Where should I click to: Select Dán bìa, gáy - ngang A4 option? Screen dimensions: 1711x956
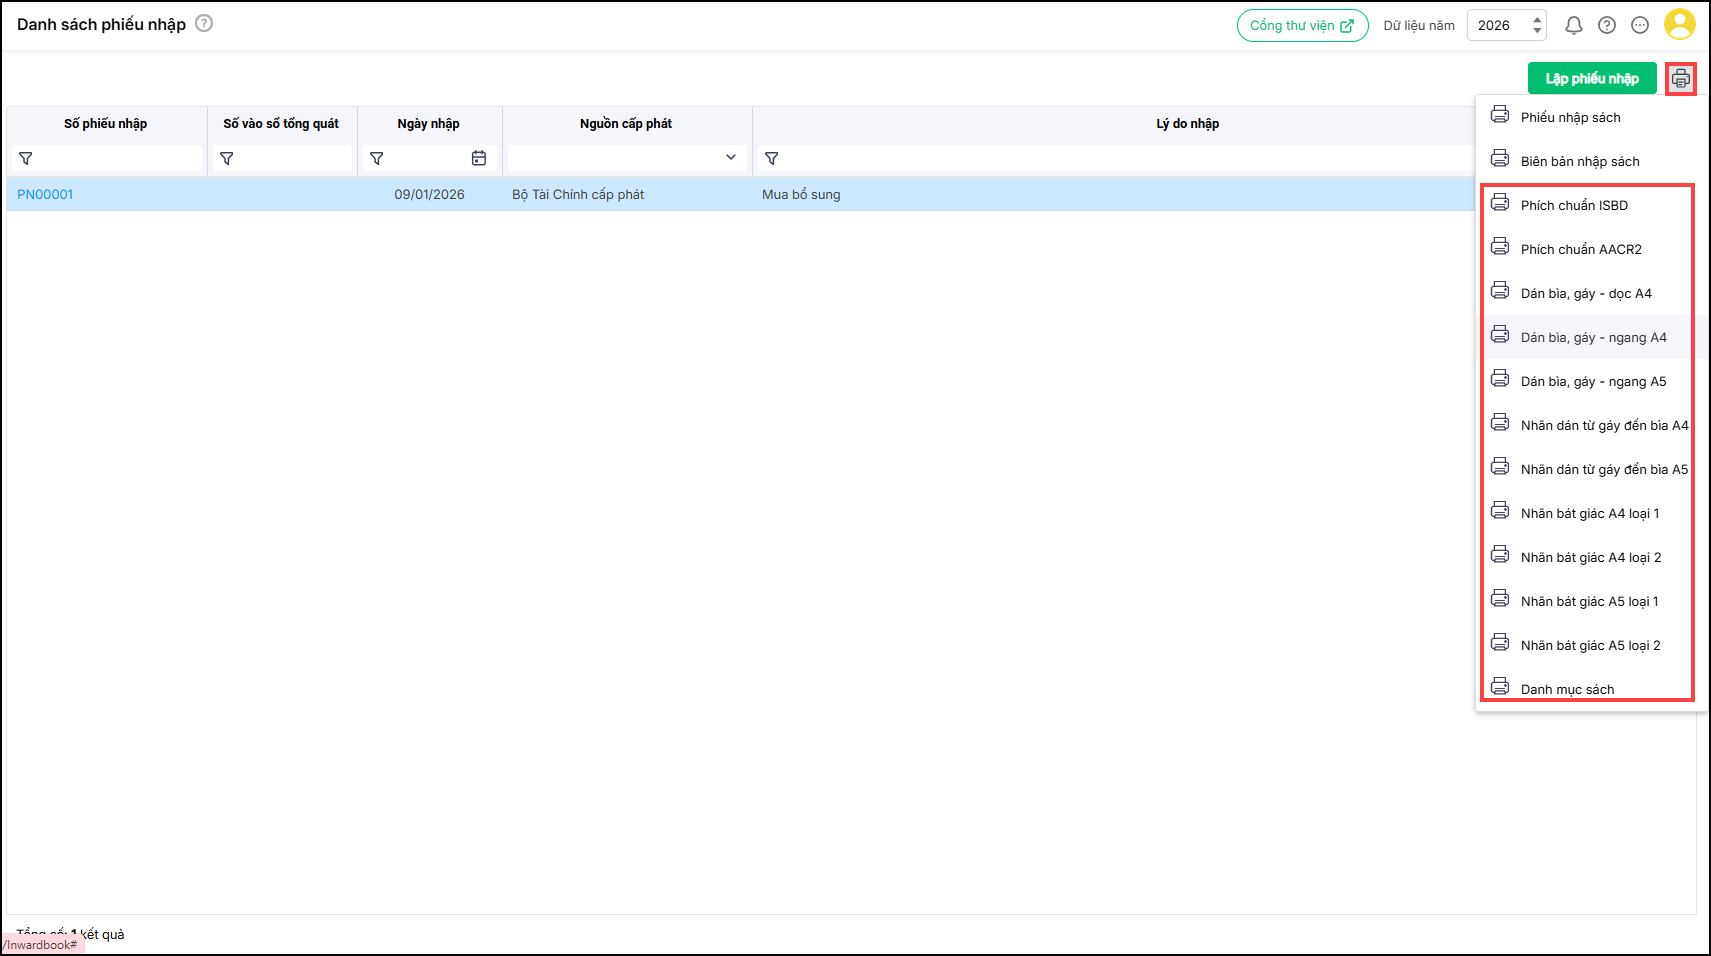(x=1593, y=337)
